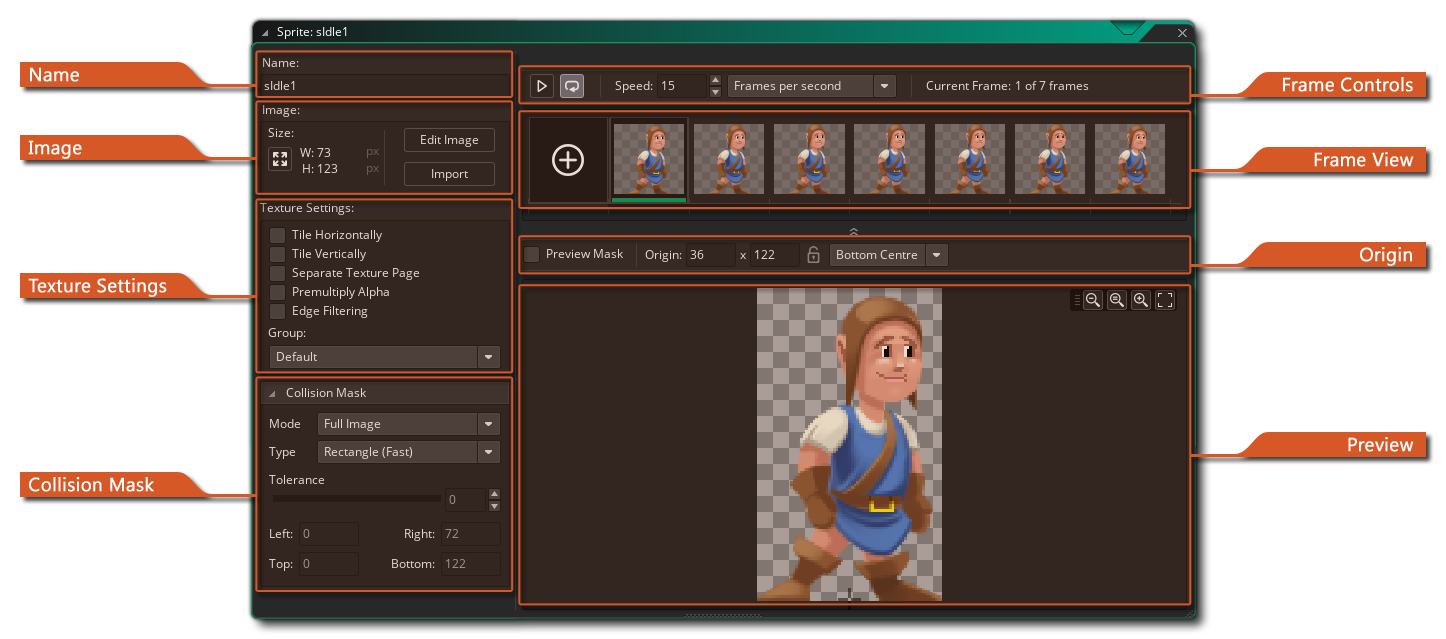Screen dimensions: 1446x639
Task: Open the Bottom Centre origin dropdown
Action: pyautogui.click(x=937, y=255)
